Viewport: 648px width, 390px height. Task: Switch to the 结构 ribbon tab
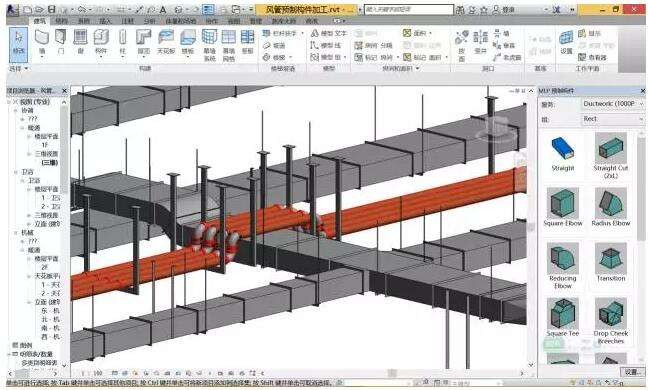pyautogui.click(x=61, y=21)
